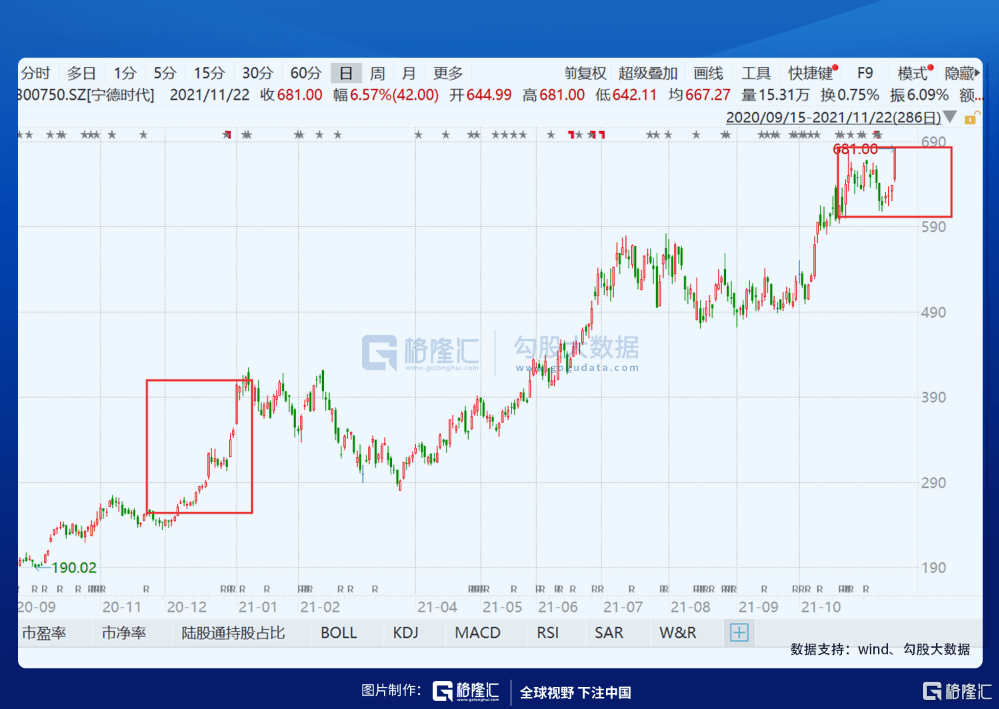Open the 前复权 price adjustment option
Screen dimensions: 999x709
[x=585, y=73]
